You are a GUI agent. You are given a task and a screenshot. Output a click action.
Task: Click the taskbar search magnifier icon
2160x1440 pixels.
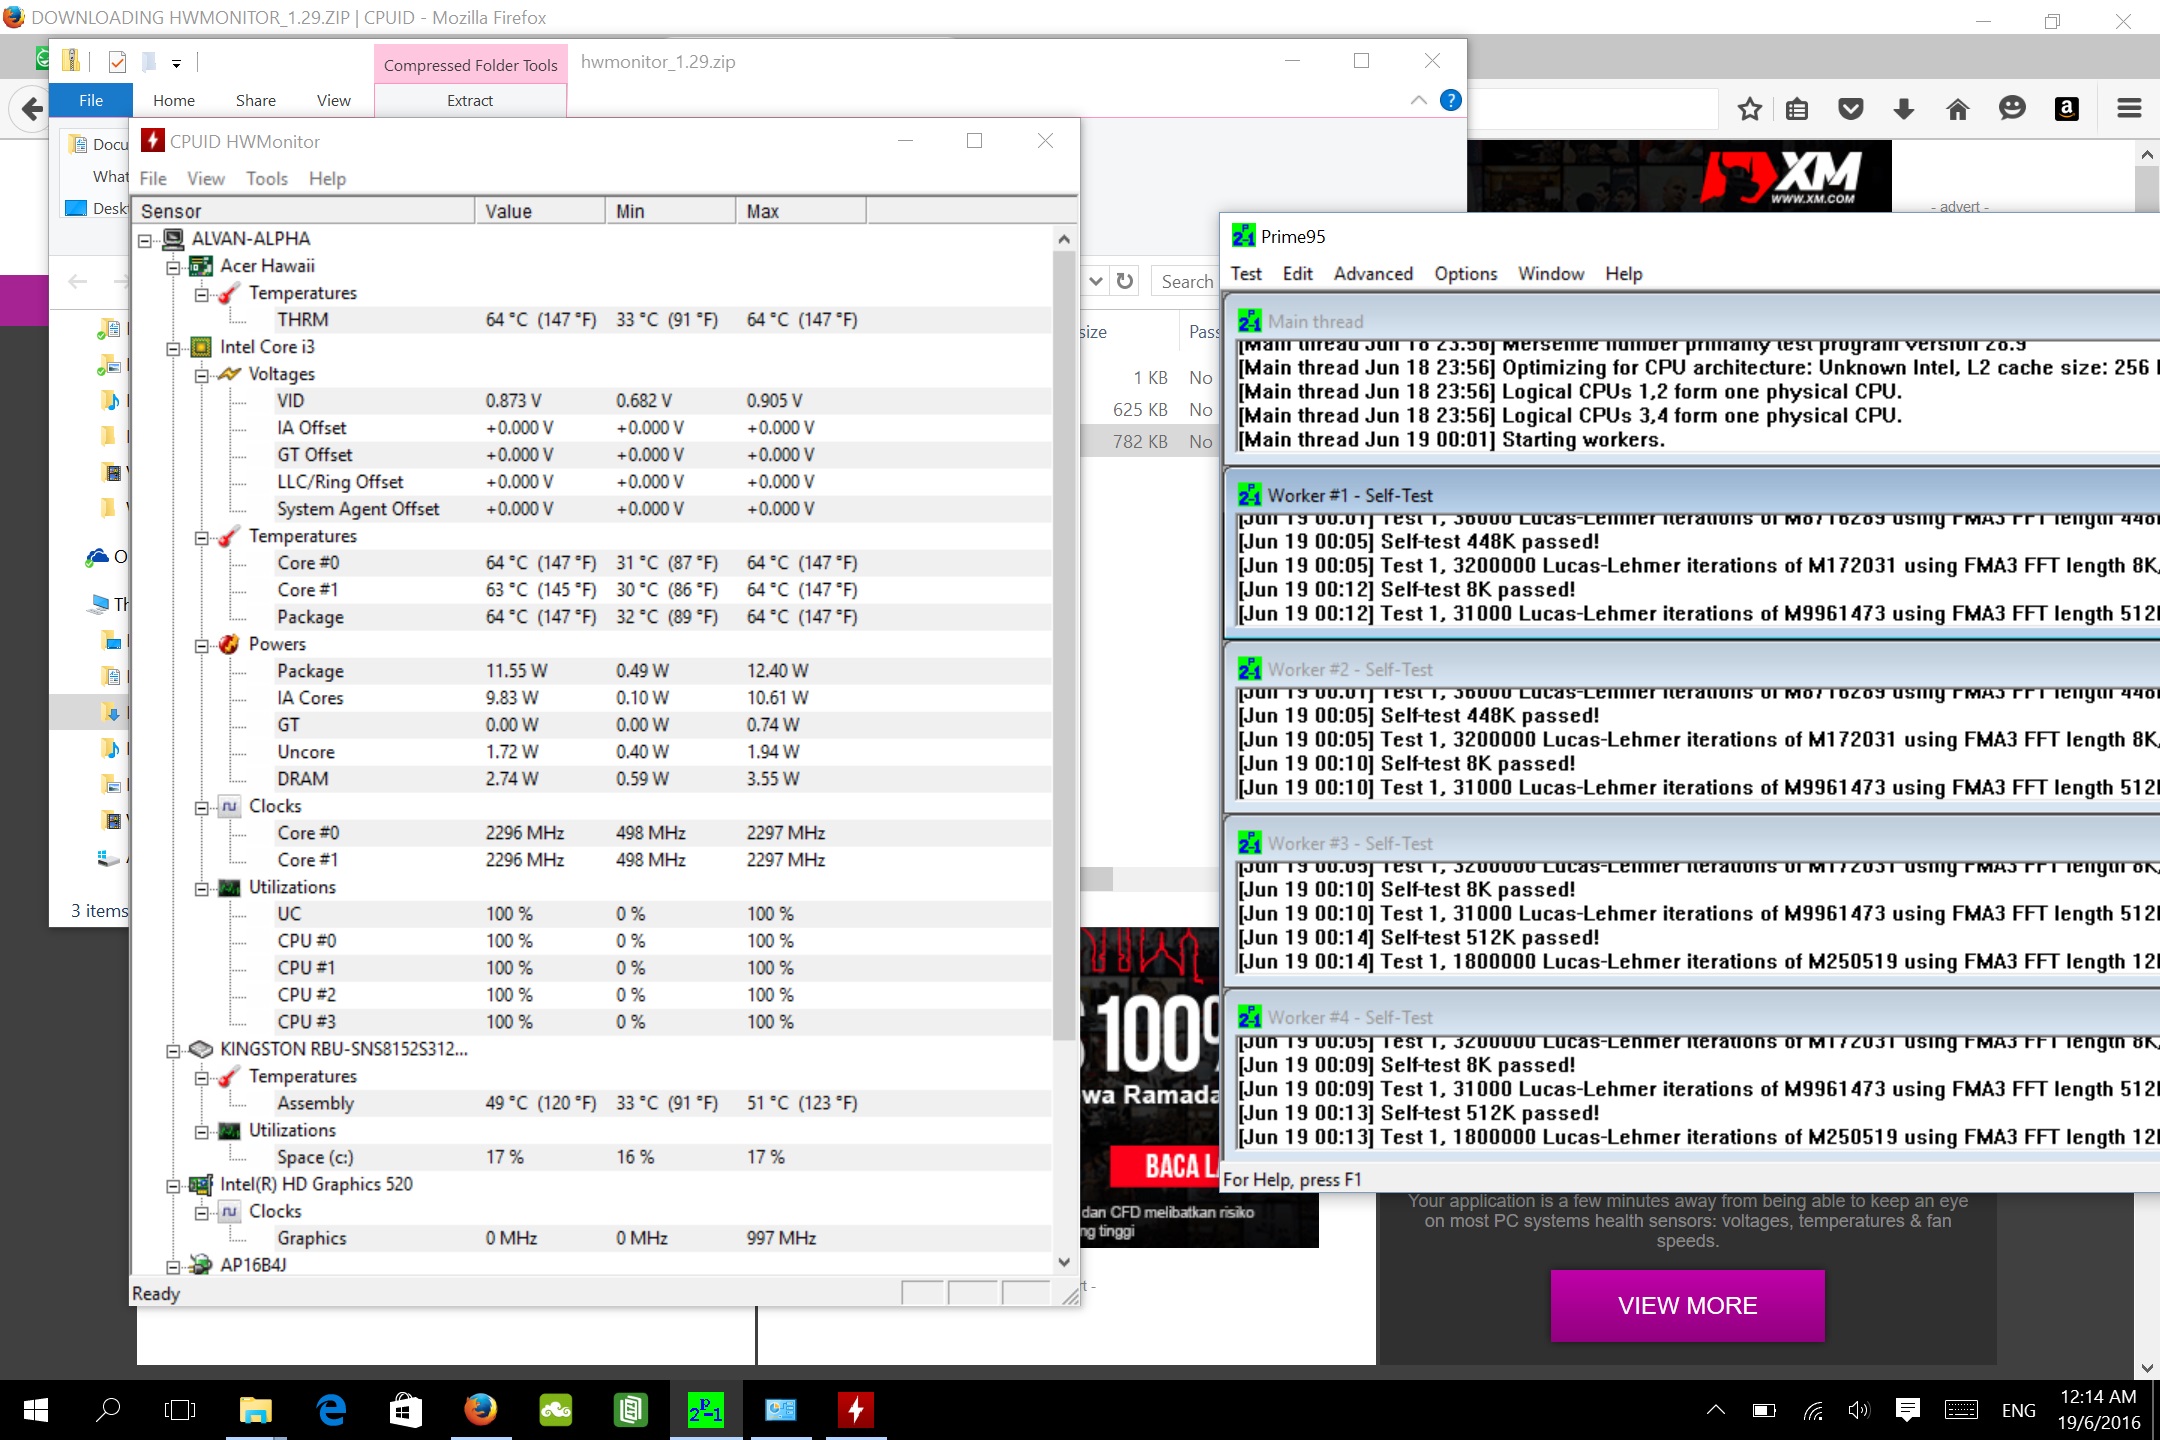[108, 1410]
